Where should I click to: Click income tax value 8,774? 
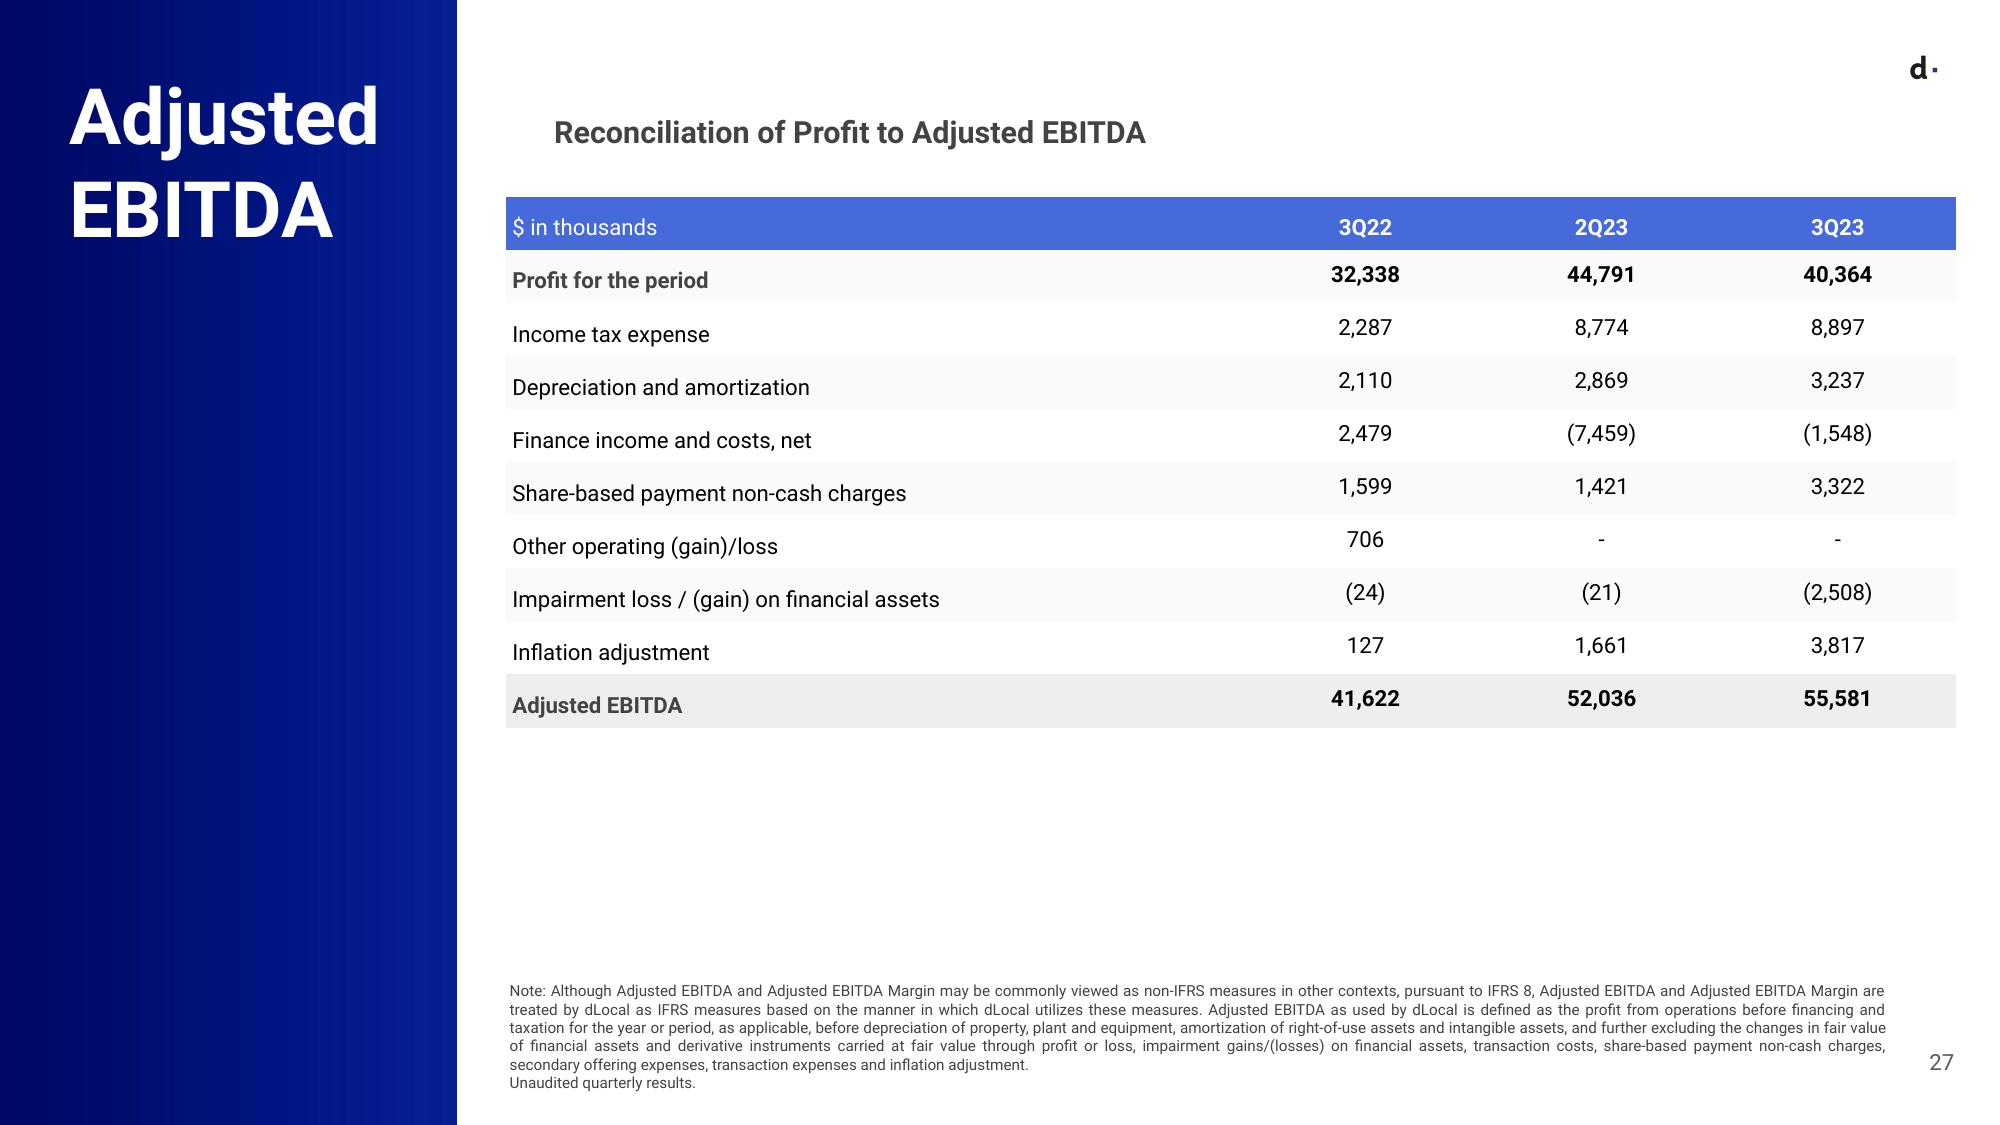pyautogui.click(x=1601, y=328)
